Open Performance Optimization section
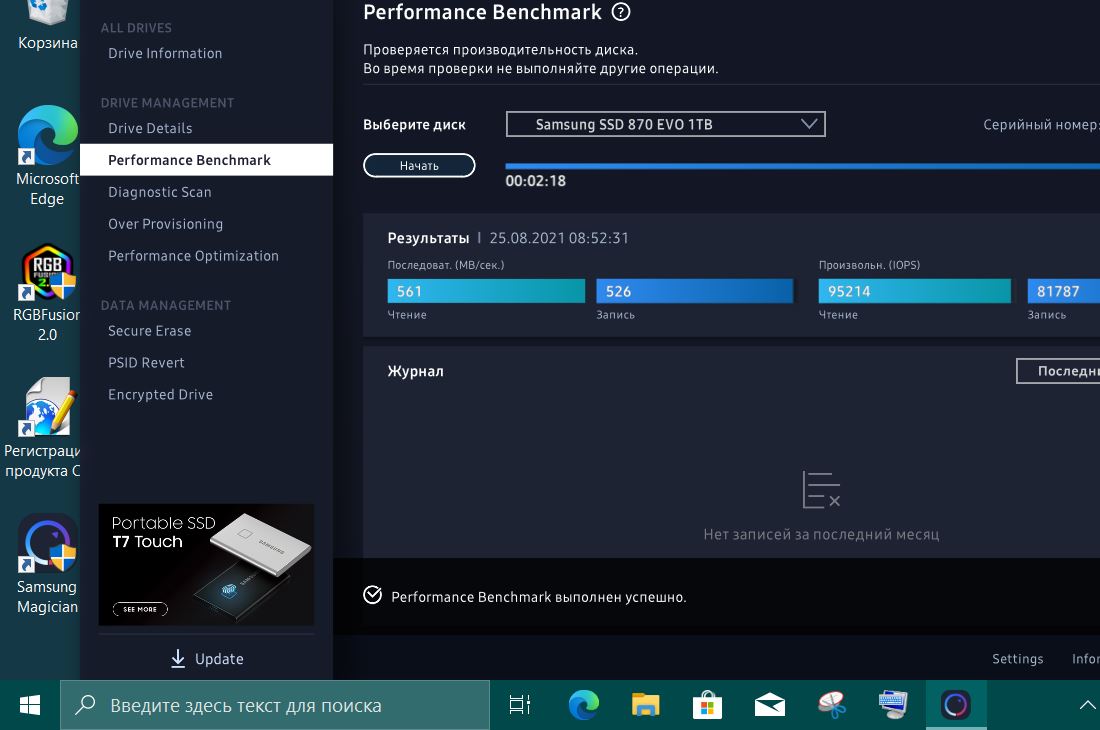The height and width of the screenshot is (730, 1100). tap(193, 256)
